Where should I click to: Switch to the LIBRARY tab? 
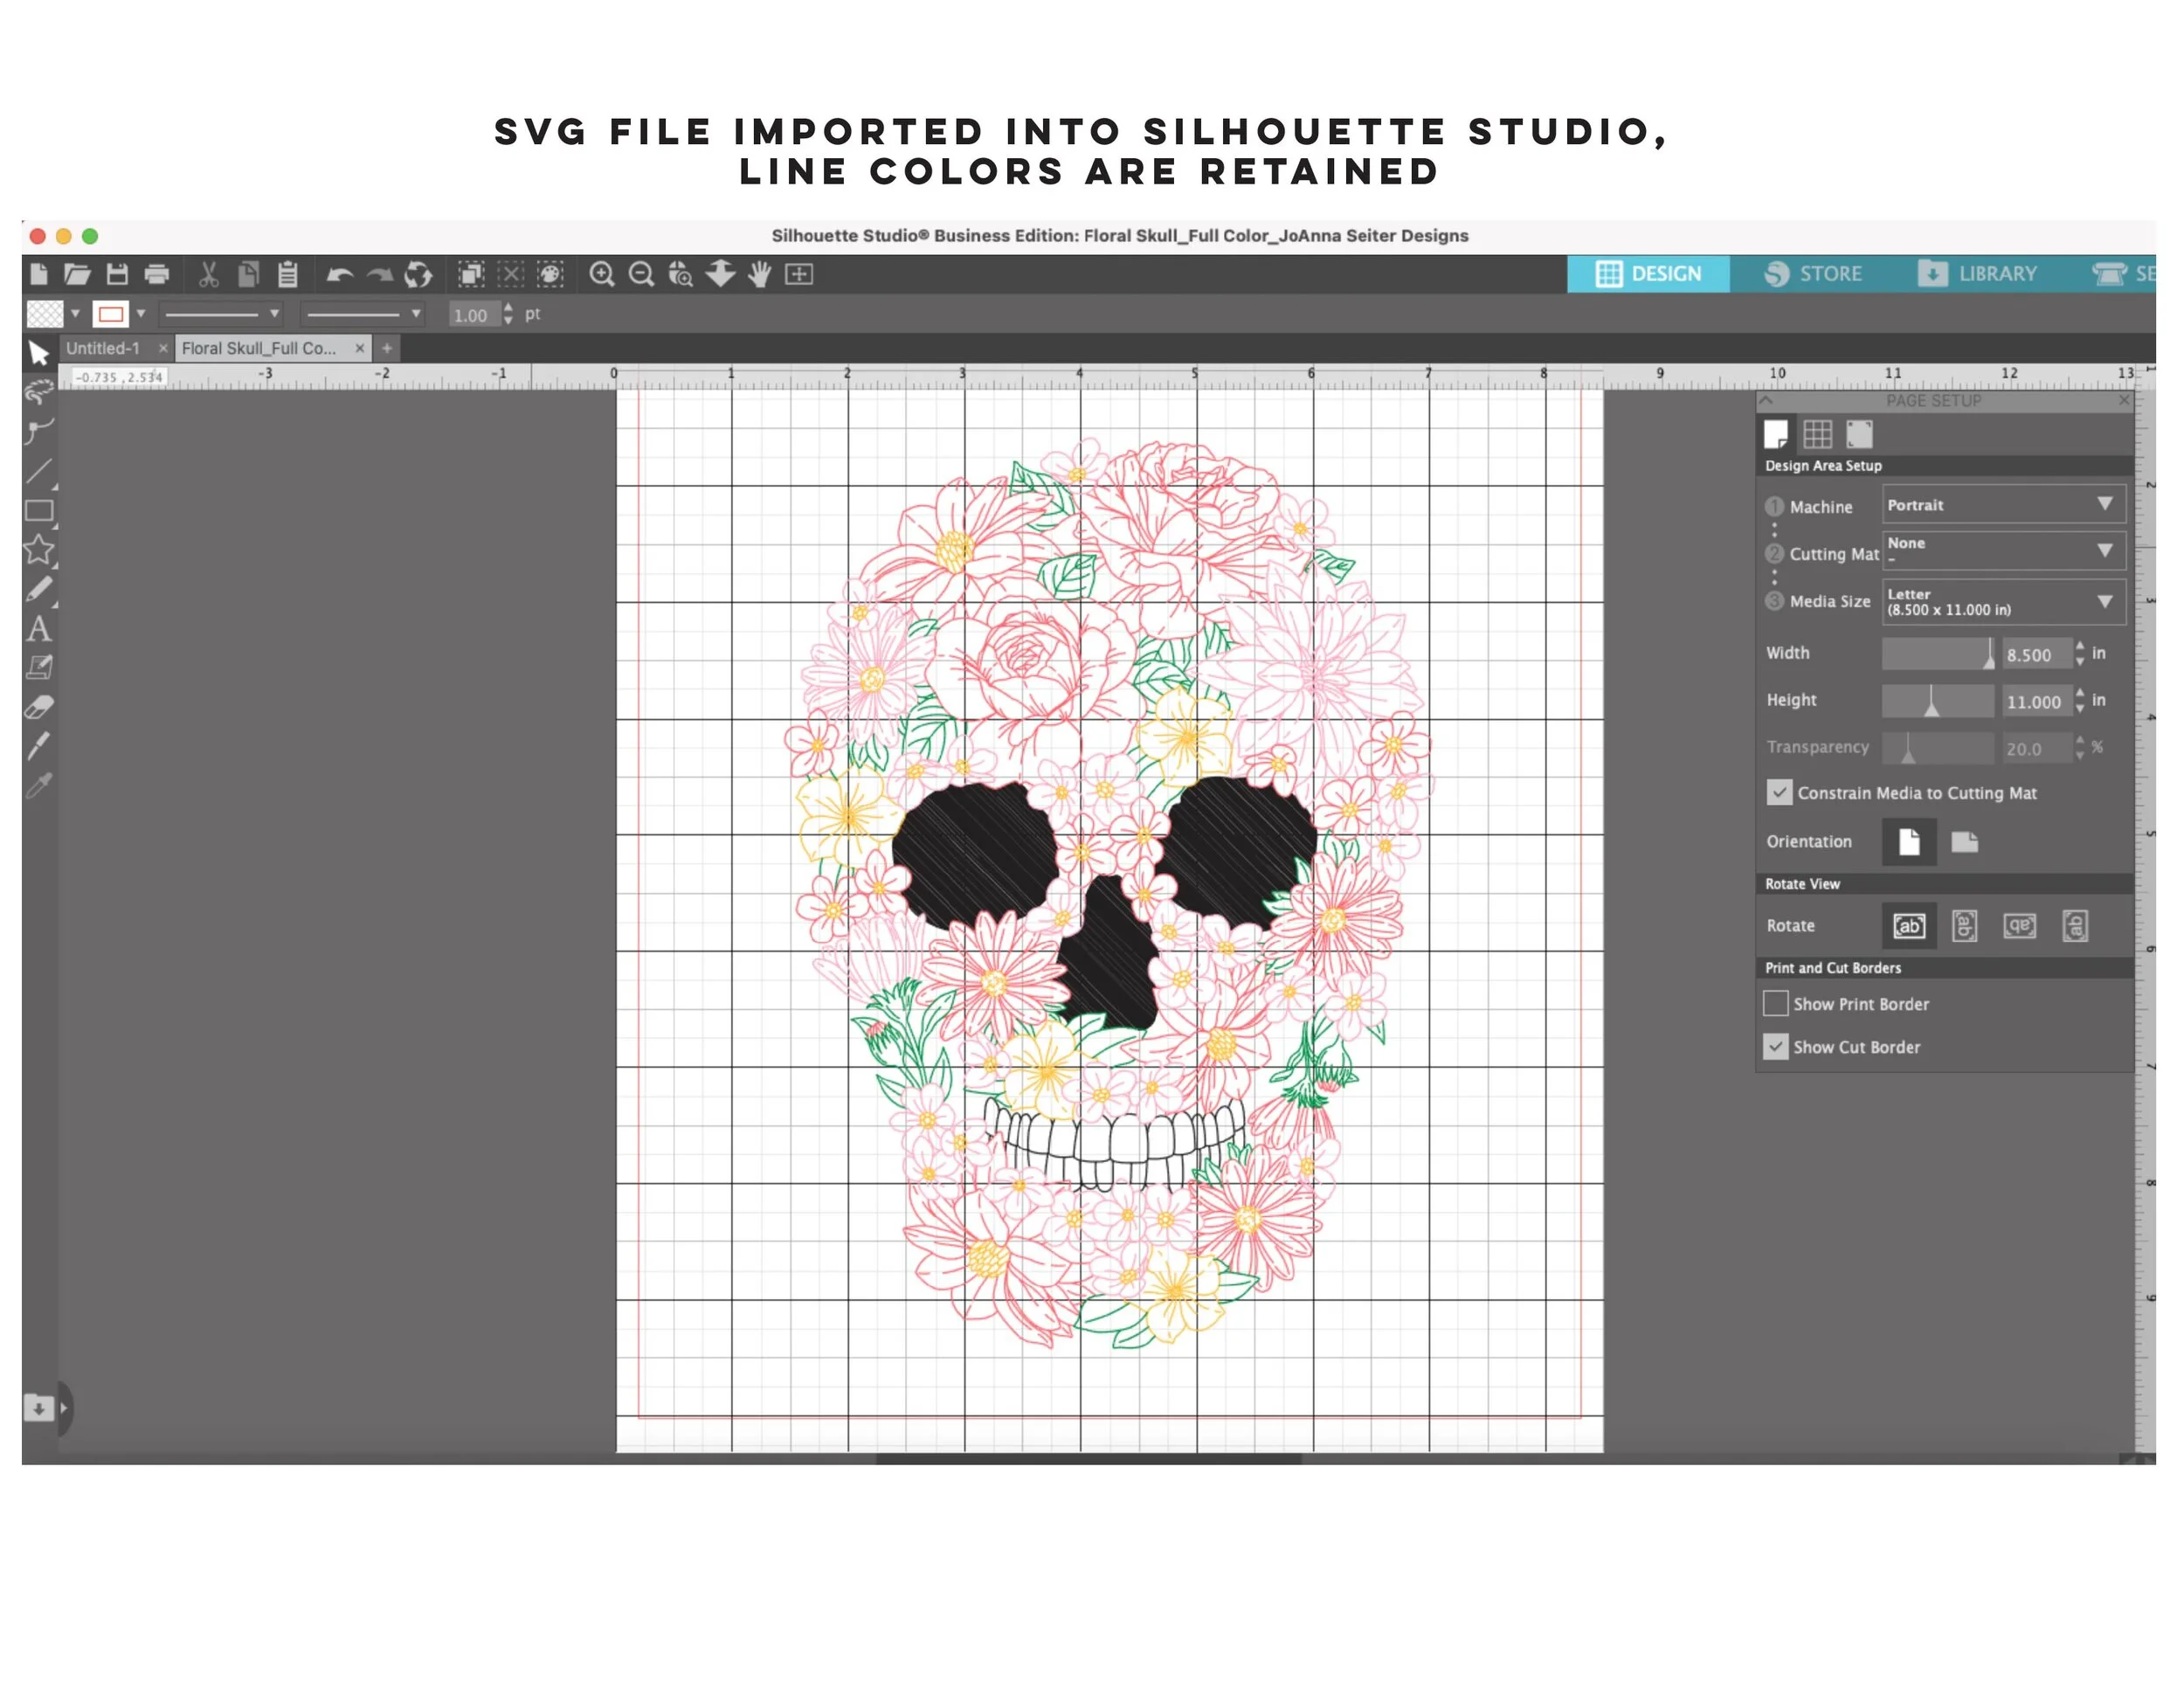point(1977,274)
